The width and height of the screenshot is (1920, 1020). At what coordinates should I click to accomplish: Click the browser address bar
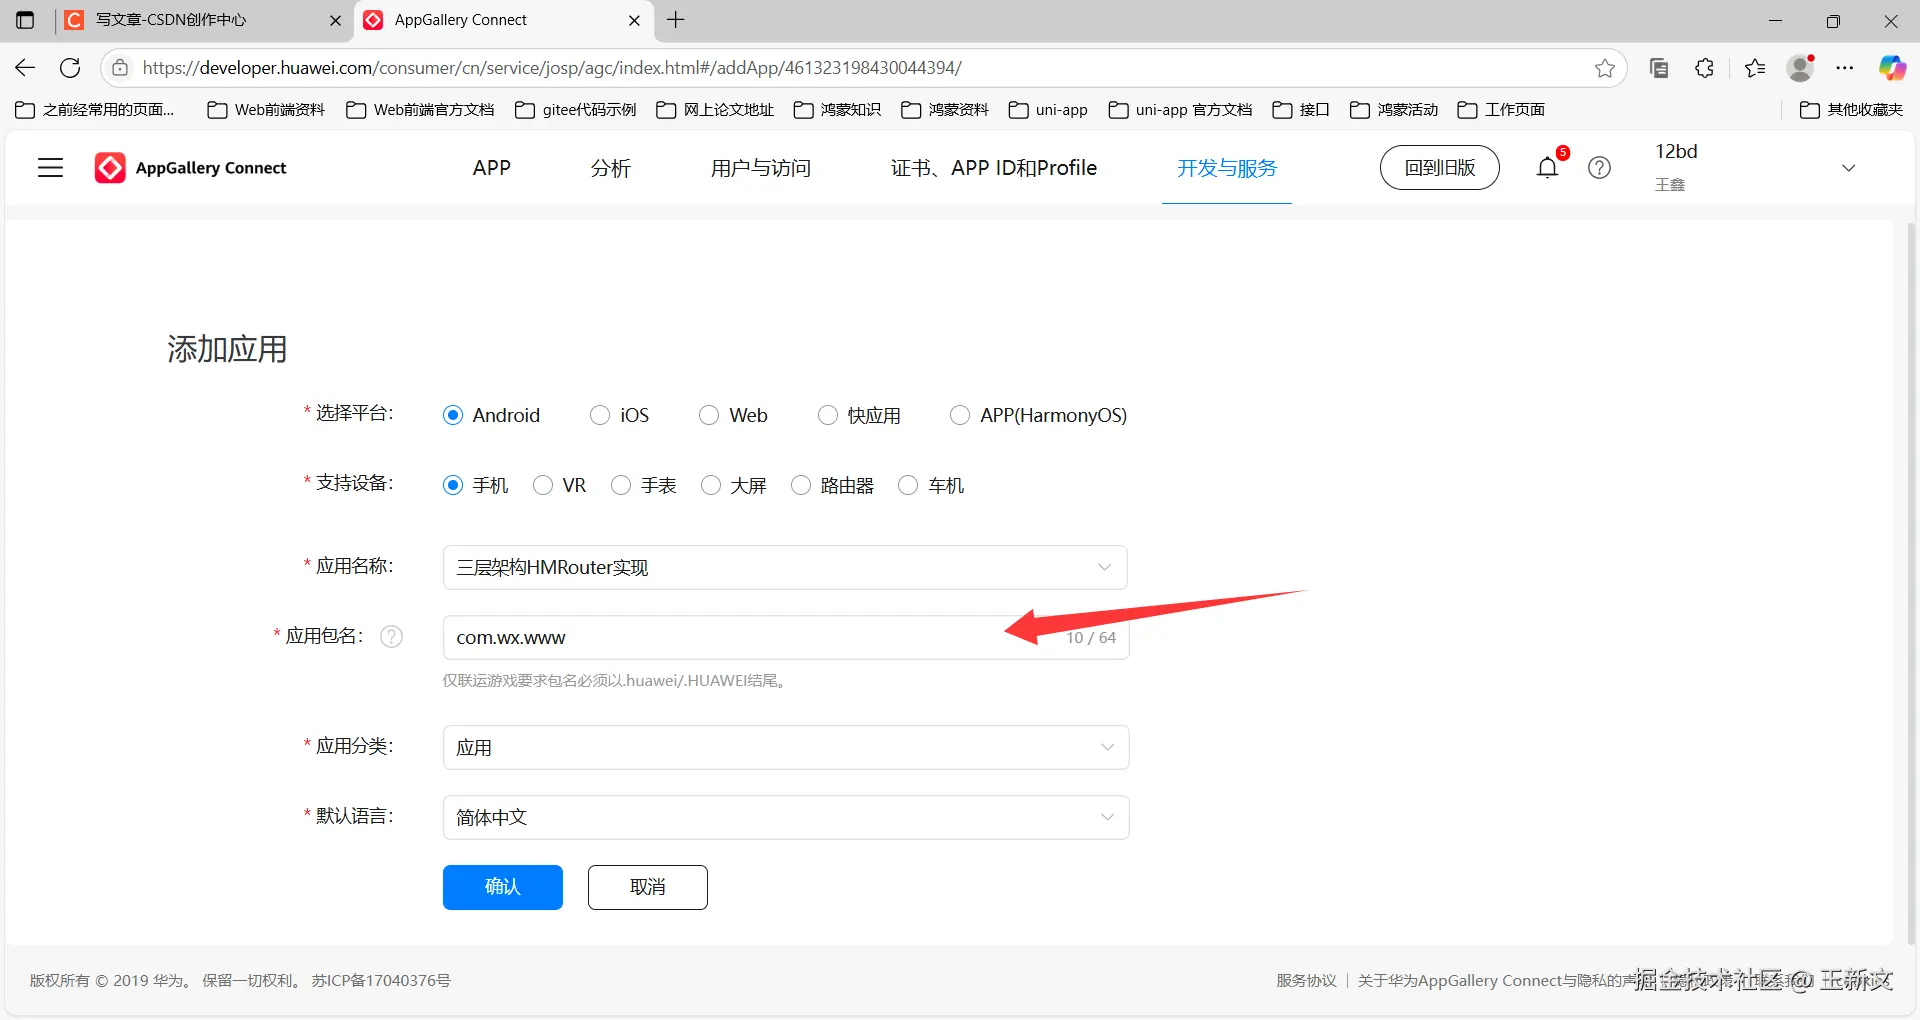pyautogui.click(x=865, y=68)
